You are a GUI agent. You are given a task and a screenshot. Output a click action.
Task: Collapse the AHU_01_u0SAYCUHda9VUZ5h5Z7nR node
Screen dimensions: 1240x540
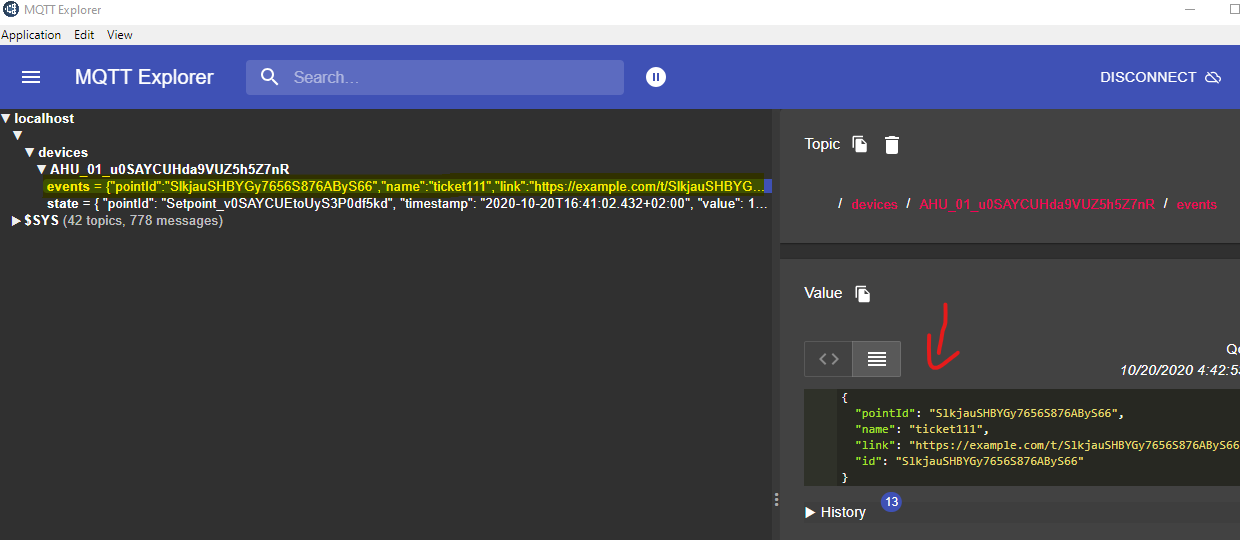pyautogui.click(x=42, y=170)
